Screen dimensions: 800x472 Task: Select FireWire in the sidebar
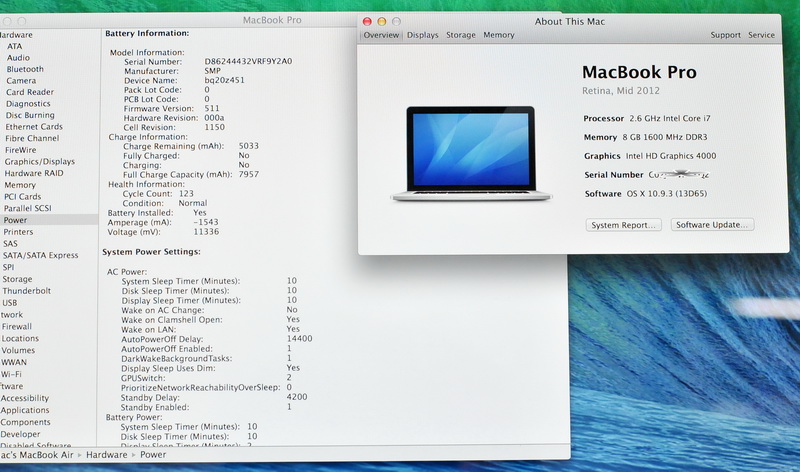[x=20, y=150]
